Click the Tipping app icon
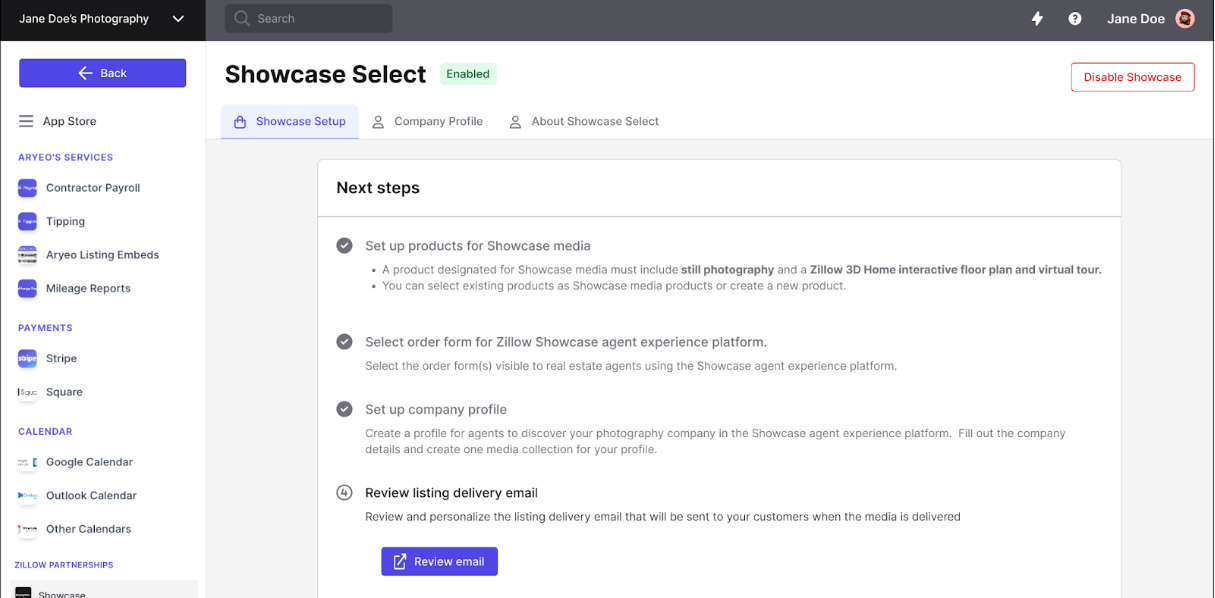The height and width of the screenshot is (598, 1215). point(27,221)
